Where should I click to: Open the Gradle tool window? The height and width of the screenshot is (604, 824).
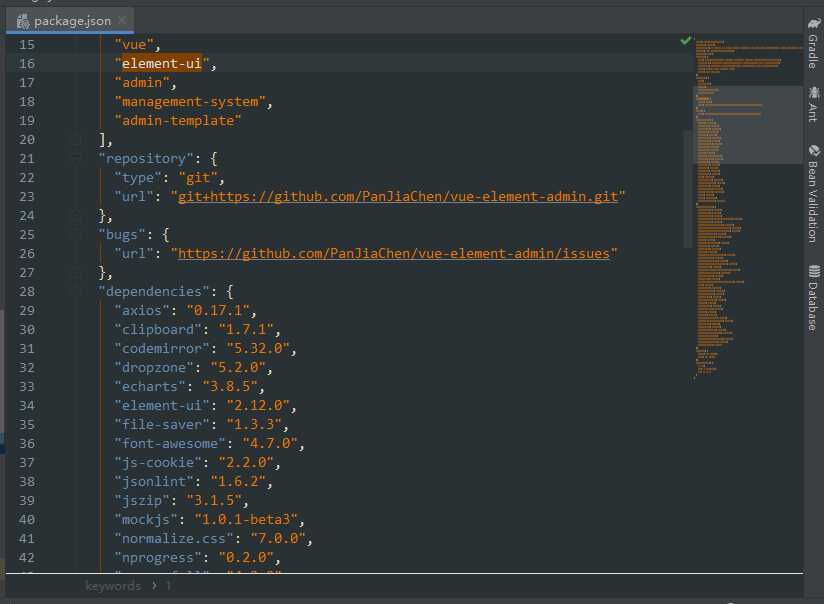813,43
